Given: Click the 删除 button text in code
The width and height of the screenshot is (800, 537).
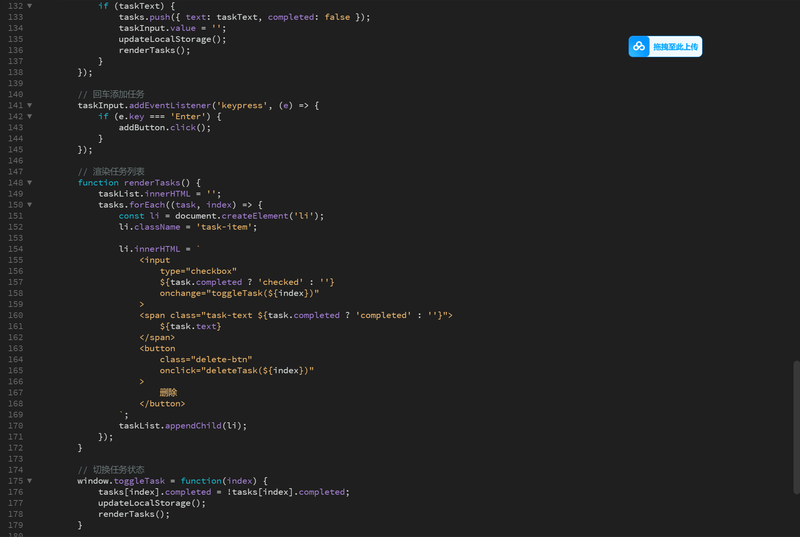Looking at the screenshot, I should (168, 393).
